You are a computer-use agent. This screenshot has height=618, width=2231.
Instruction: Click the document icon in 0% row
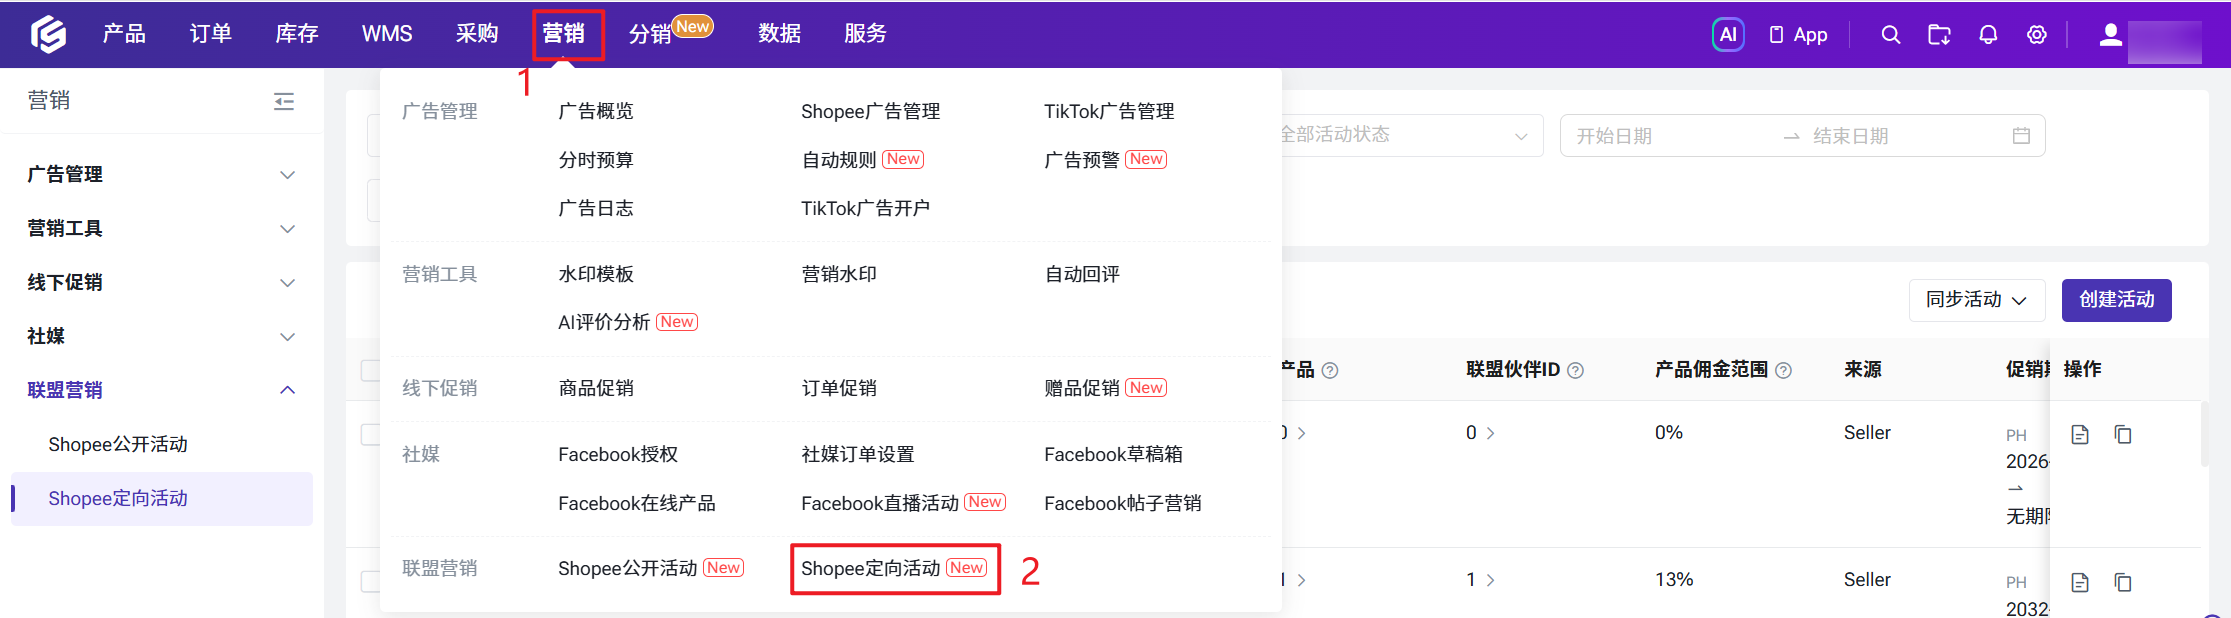pyautogui.click(x=2080, y=434)
